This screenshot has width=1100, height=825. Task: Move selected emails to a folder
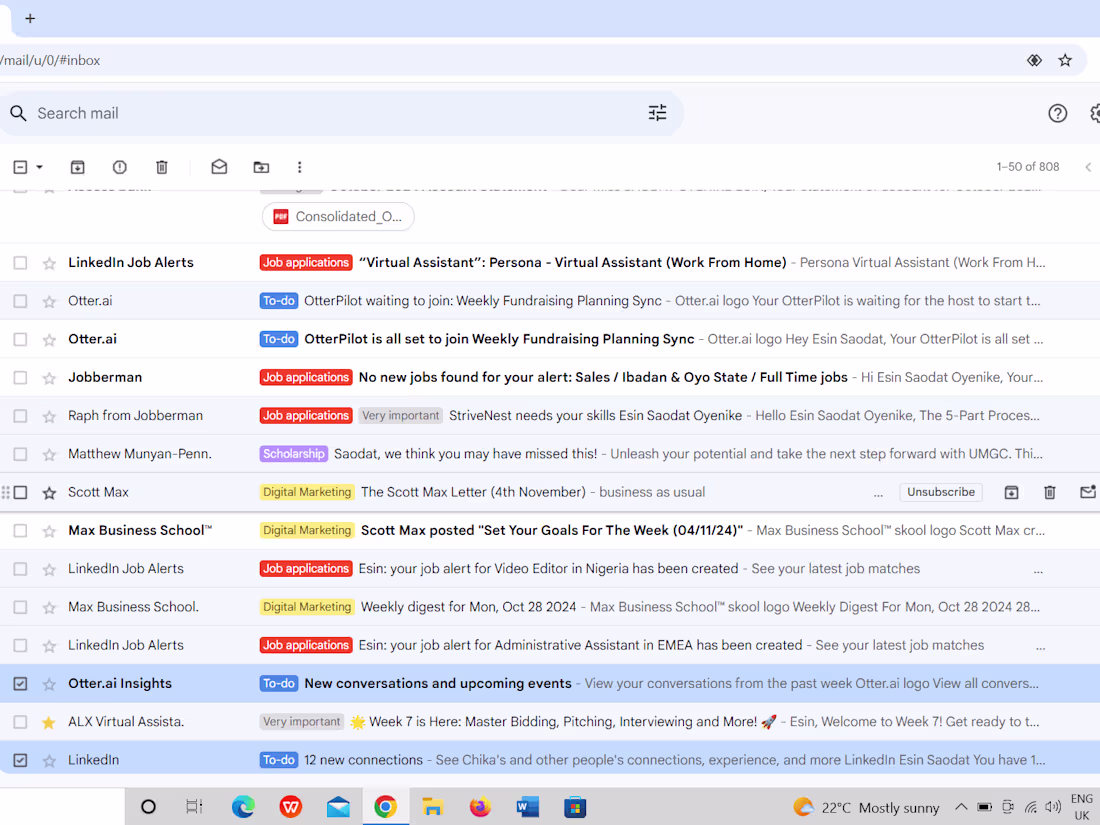[x=261, y=166]
